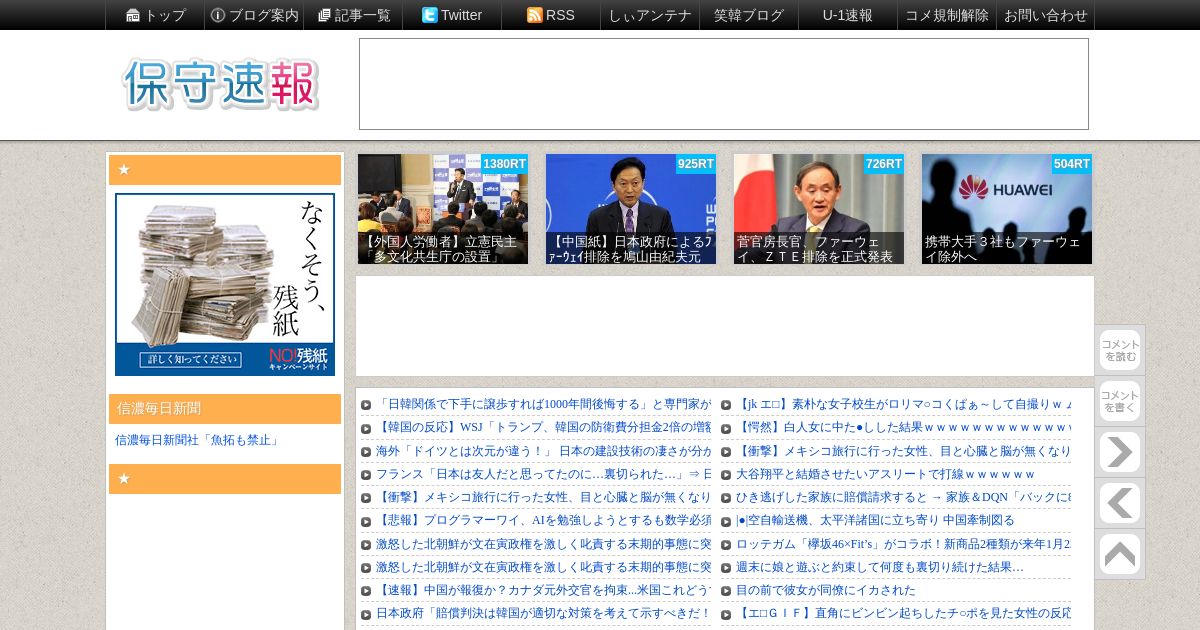Open the RSS feed menu item

pyautogui.click(x=551, y=15)
